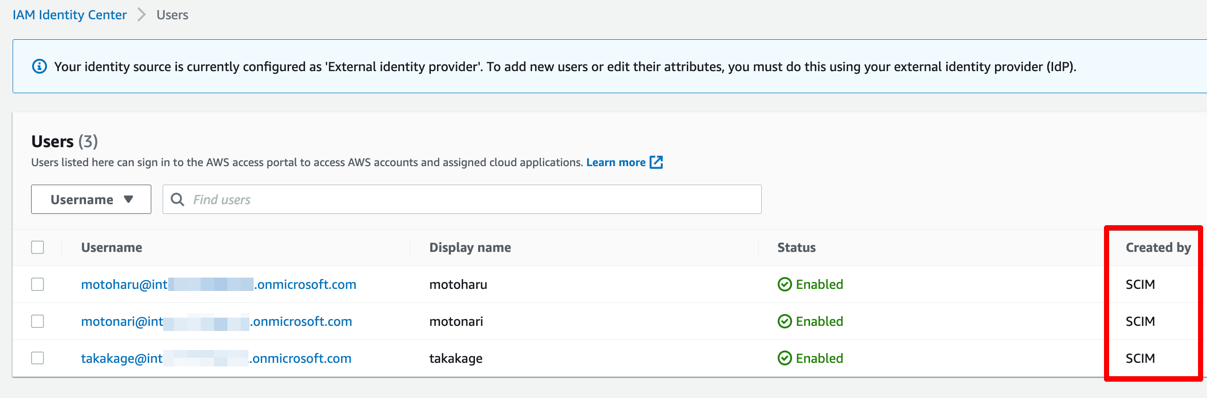Viewport: 1207px width, 398px height.
Task: Click the Users (3) table heading
Action: [65, 141]
